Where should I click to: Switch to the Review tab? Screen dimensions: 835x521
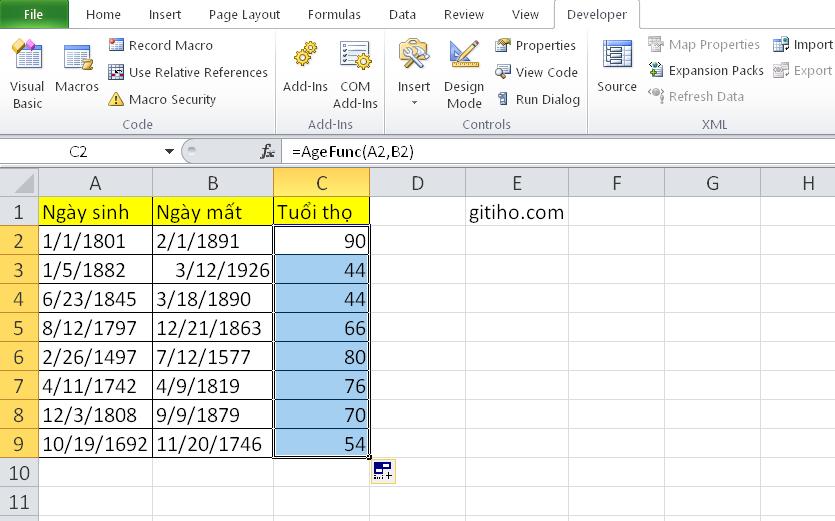coord(464,14)
